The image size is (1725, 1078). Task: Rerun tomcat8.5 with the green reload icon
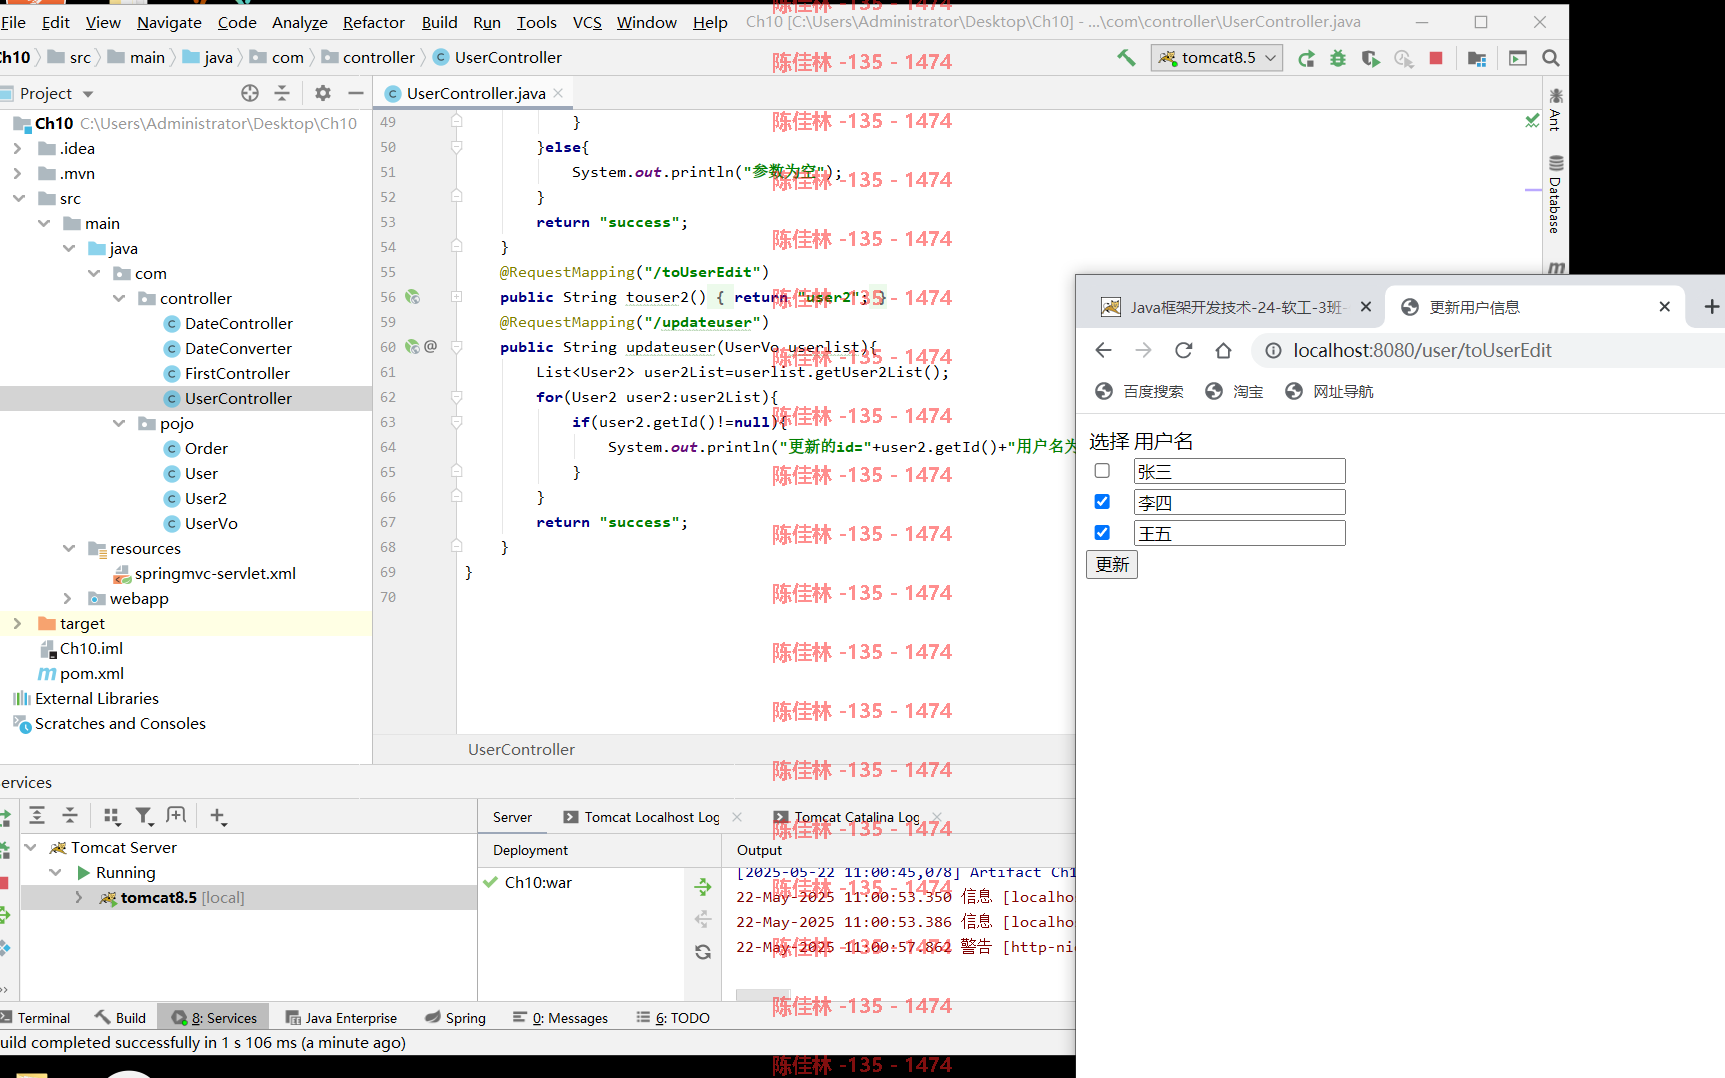[x=1306, y=58]
